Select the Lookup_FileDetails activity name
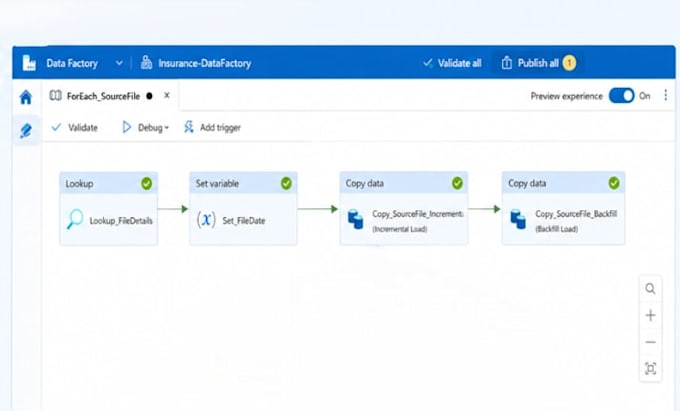680x411 pixels. [x=121, y=221]
